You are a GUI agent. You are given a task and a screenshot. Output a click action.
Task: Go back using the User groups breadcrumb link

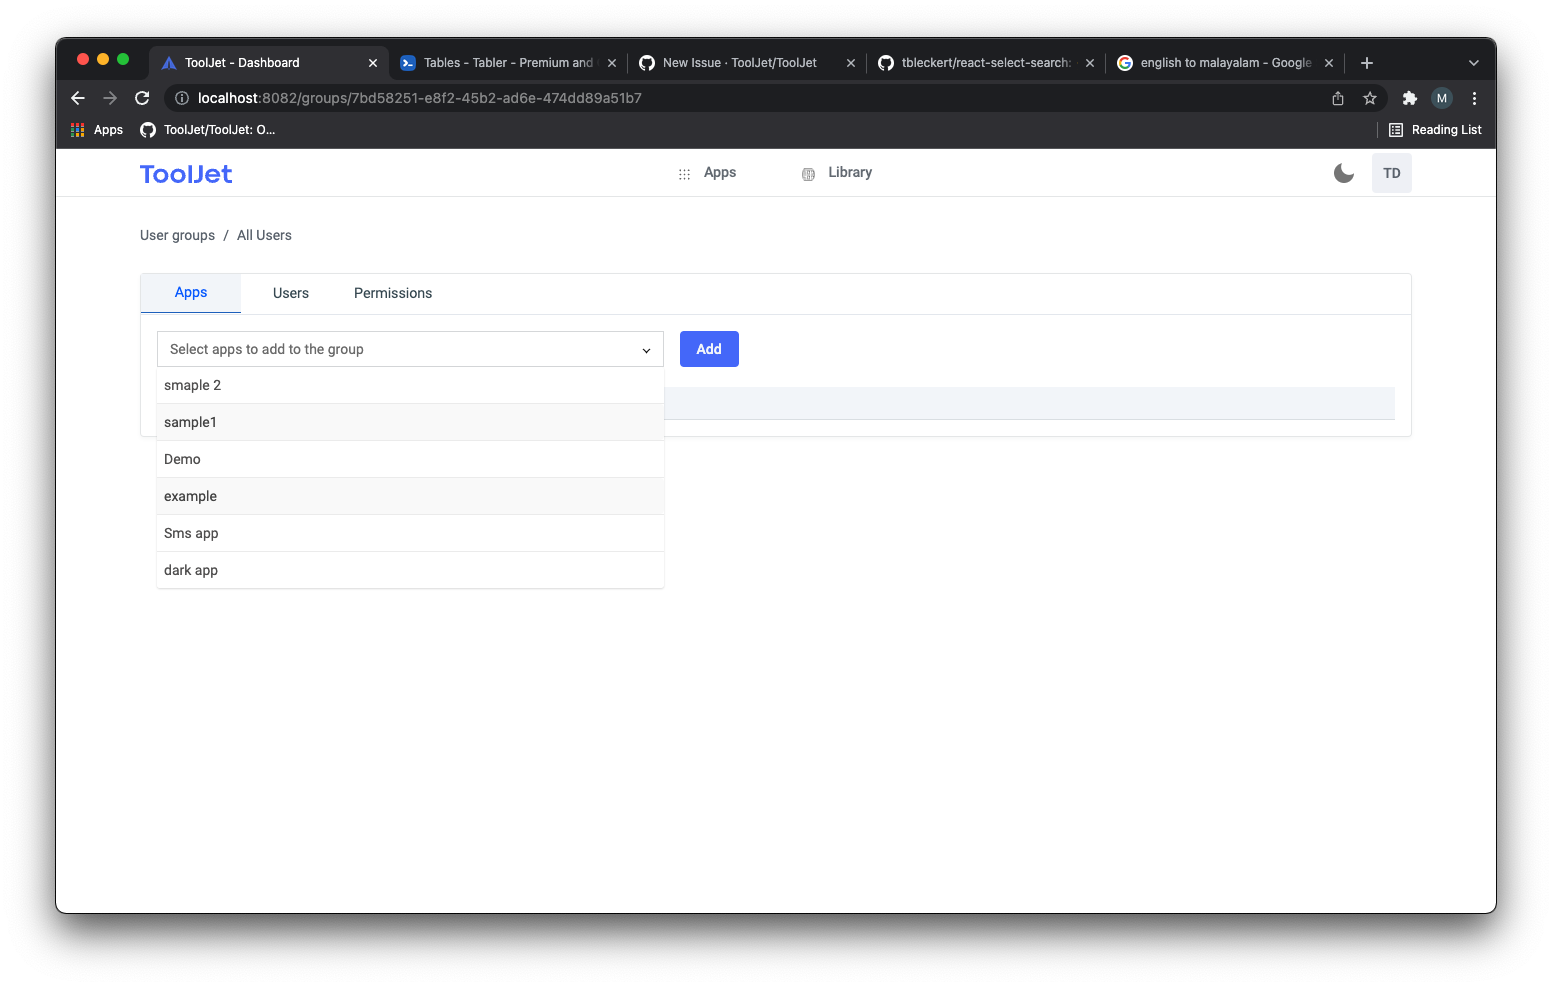(177, 235)
